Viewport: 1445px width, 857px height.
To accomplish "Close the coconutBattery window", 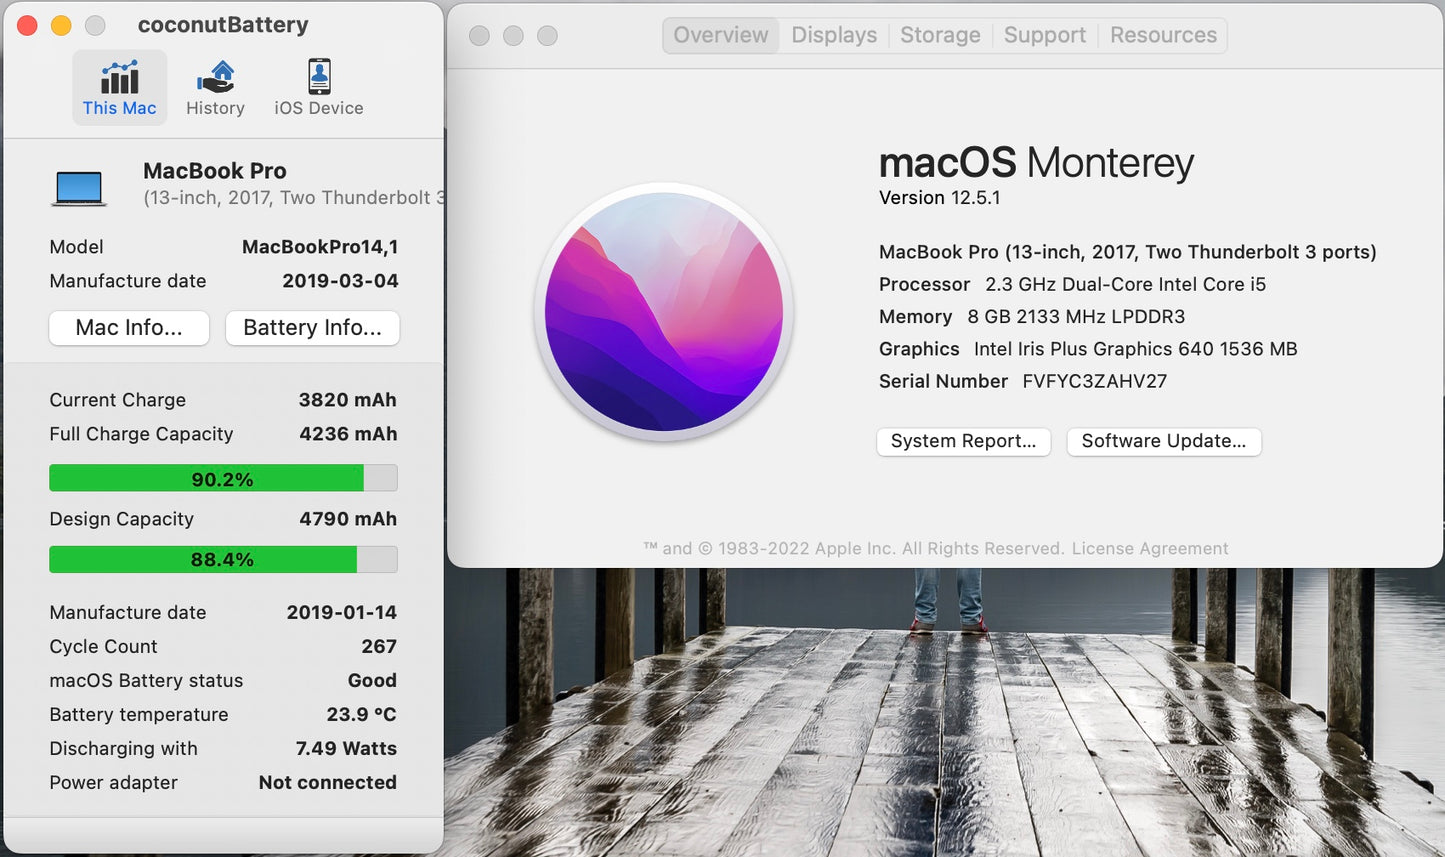I will pyautogui.click(x=28, y=25).
